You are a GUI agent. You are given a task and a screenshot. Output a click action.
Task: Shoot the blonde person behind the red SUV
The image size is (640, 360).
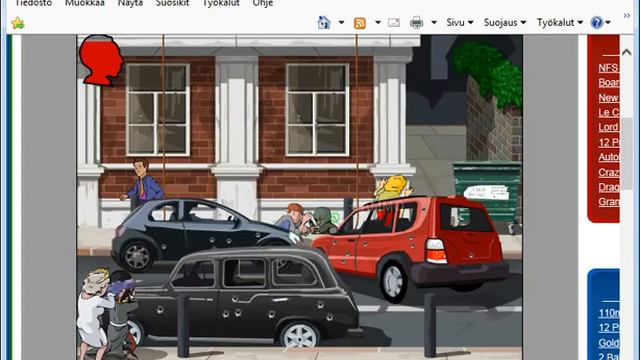coord(393,188)
